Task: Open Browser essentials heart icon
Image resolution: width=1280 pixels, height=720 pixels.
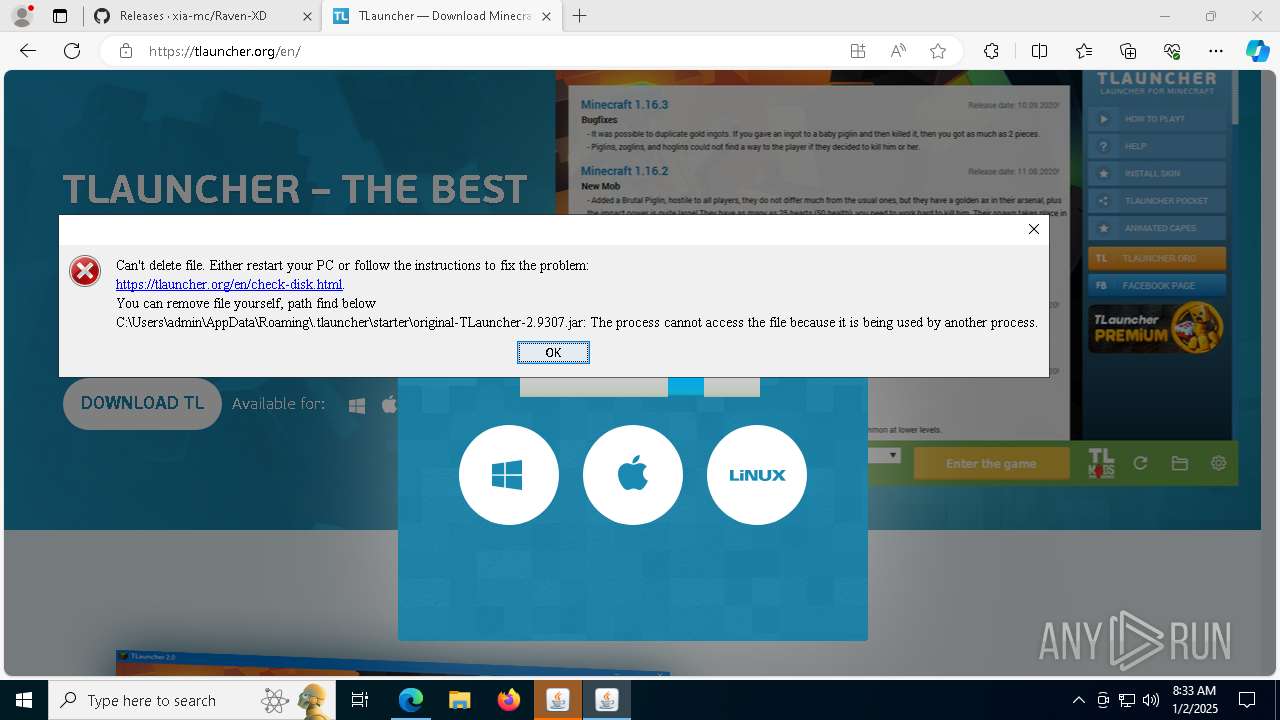Action: [x=1172, y=51]
